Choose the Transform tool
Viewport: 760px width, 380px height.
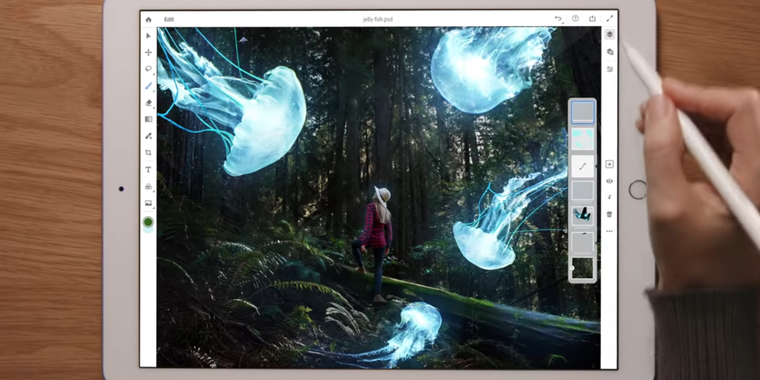coord(148,52)
